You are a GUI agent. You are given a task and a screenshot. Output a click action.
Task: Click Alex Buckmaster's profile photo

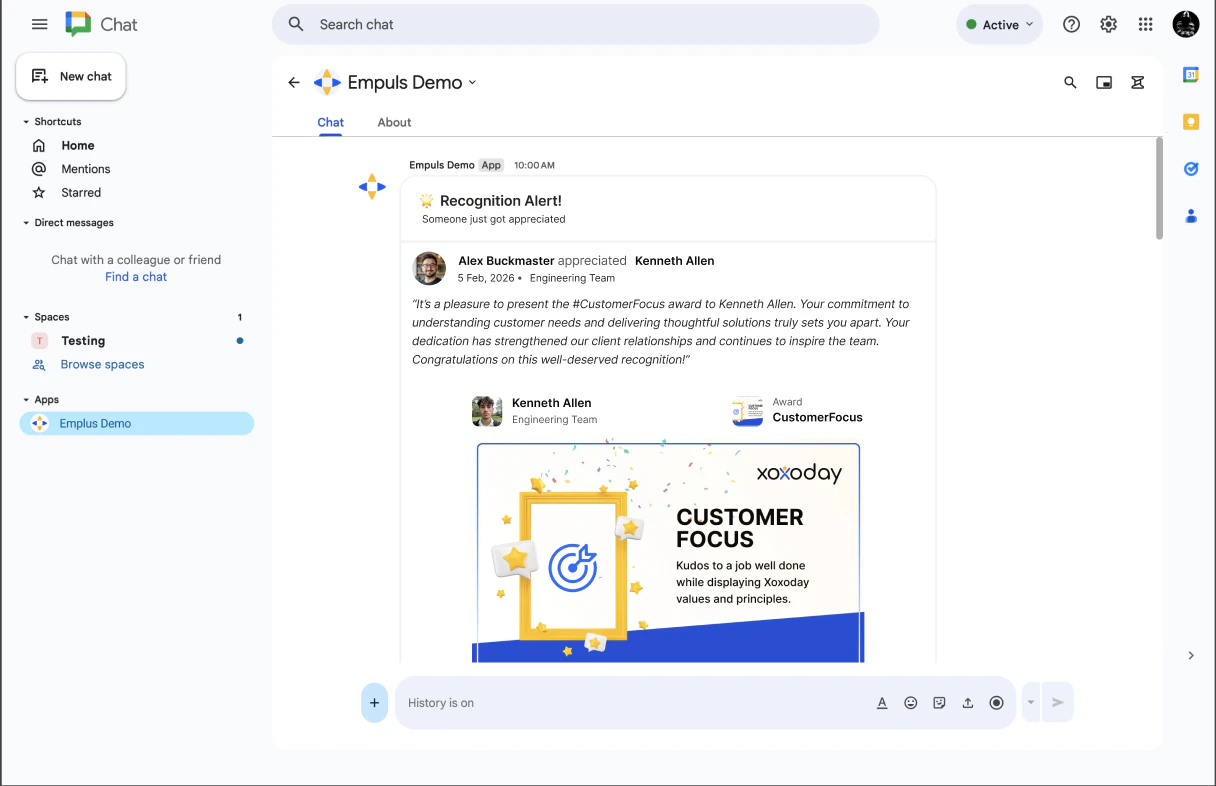430,268
